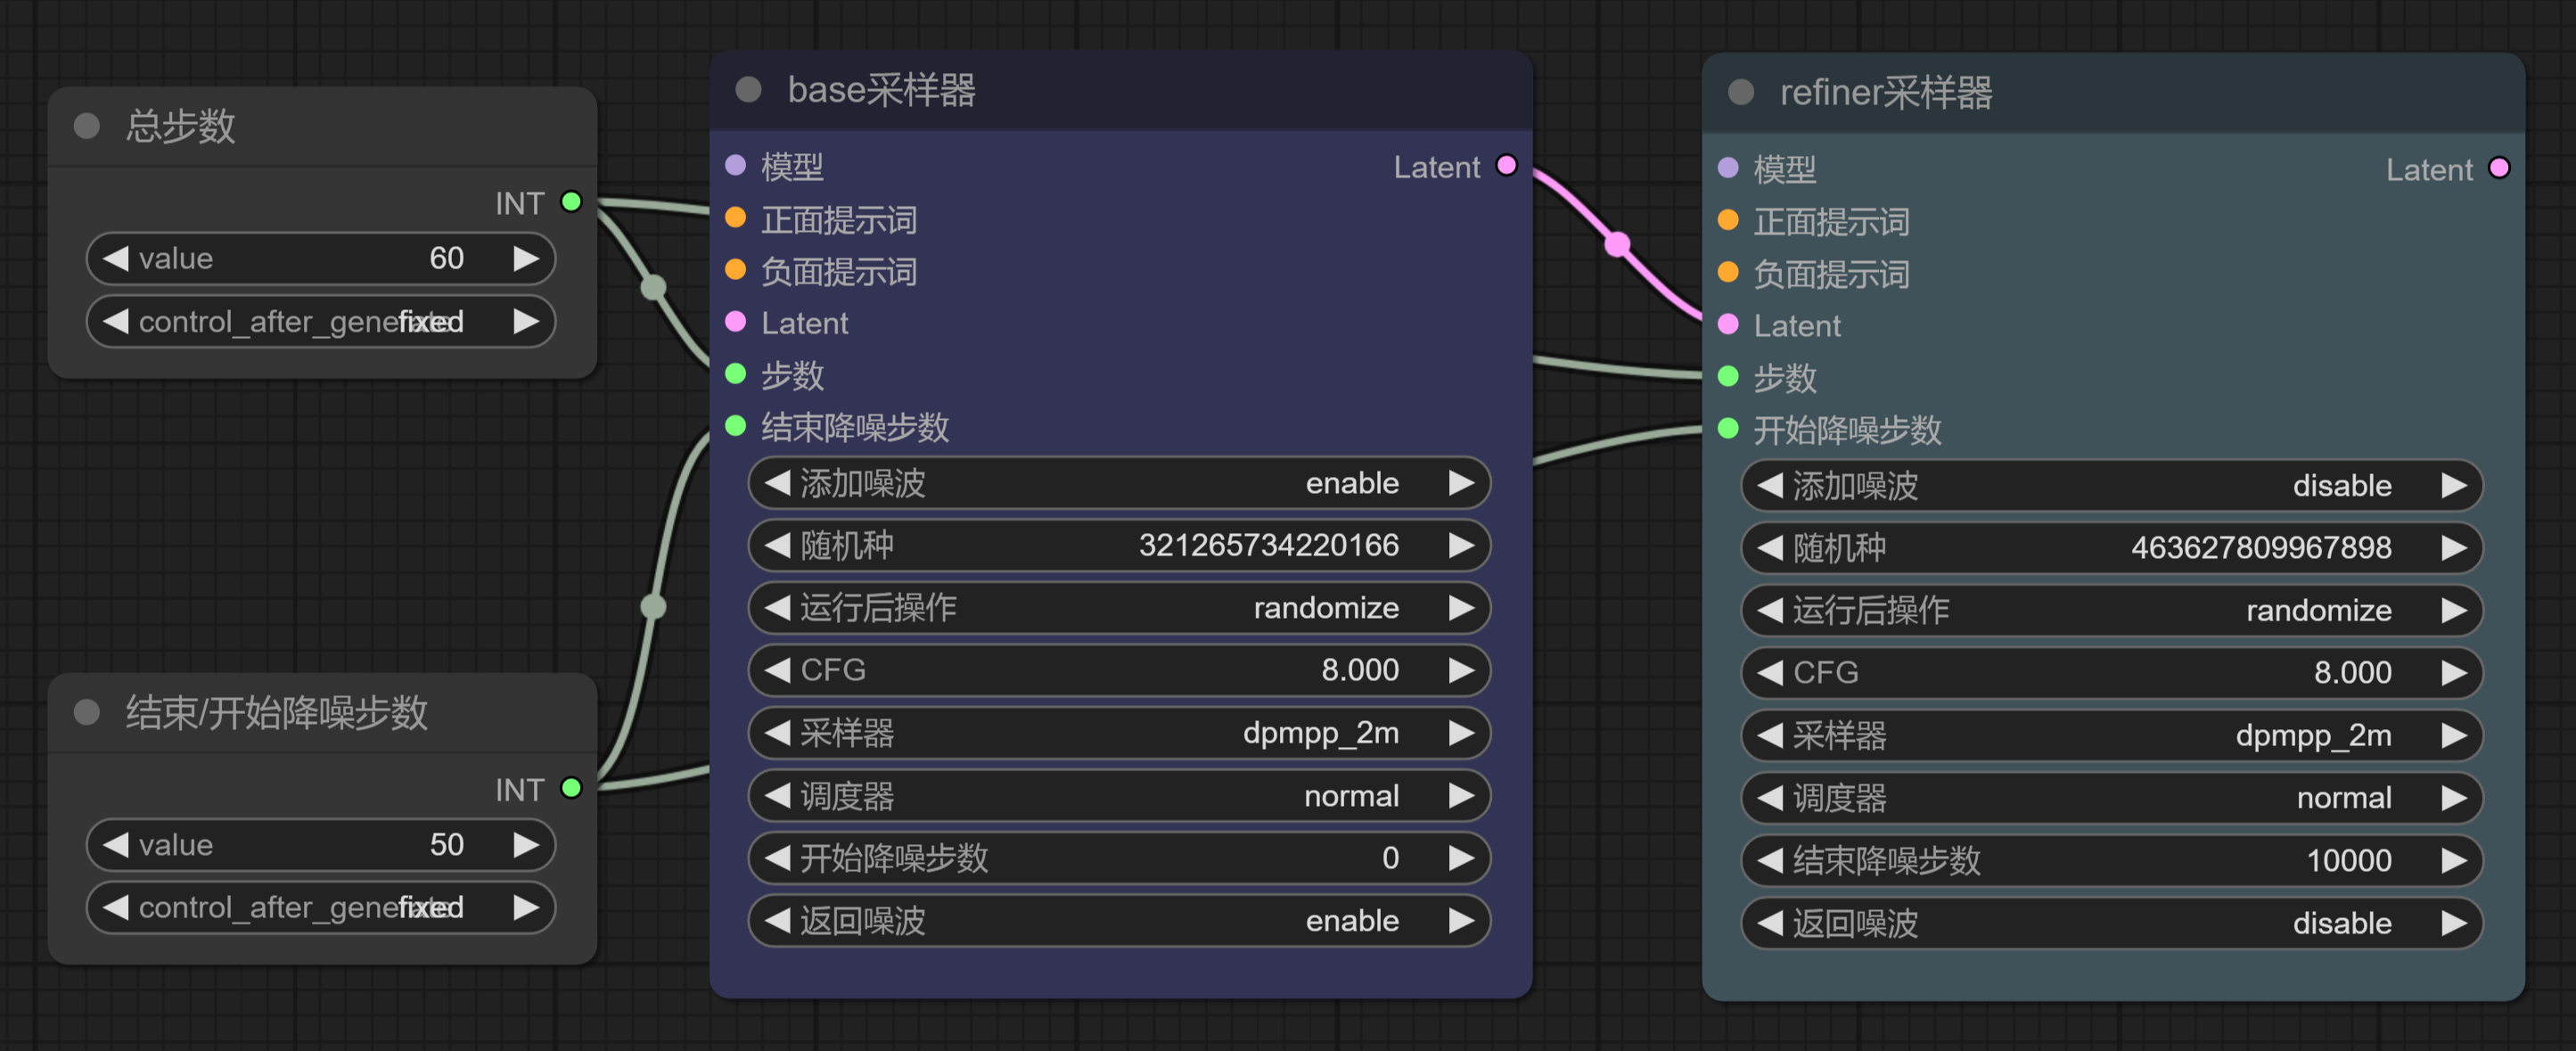The height and width of the screenshot is (1051, 2576).
Task: Open 运行后操作 randomize dropdown on refiner采样器
Action: click(x=2112, y=610)
